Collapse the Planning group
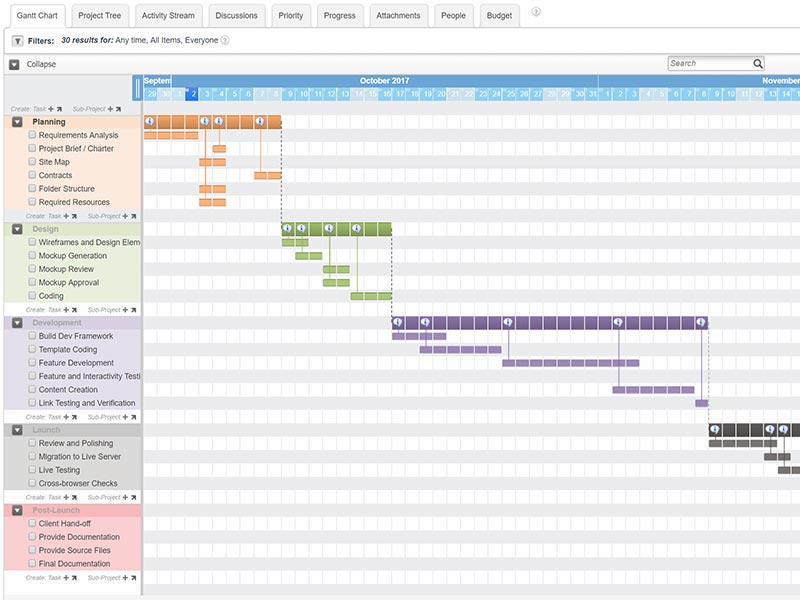This screenshot has width=800, height=600. tap(17, 122)
